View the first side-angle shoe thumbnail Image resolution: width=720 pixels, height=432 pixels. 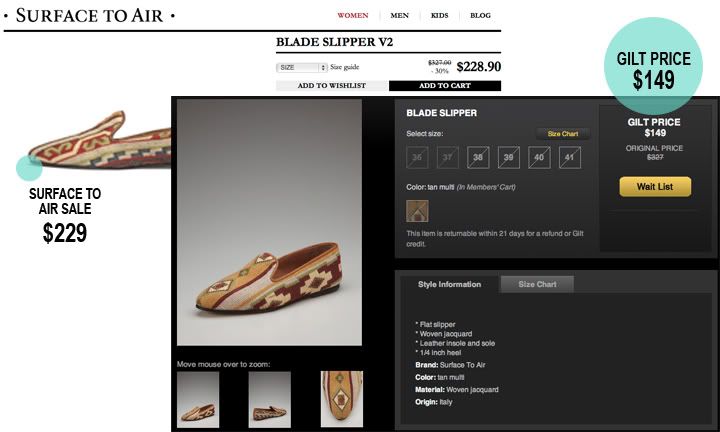(198, 399)
